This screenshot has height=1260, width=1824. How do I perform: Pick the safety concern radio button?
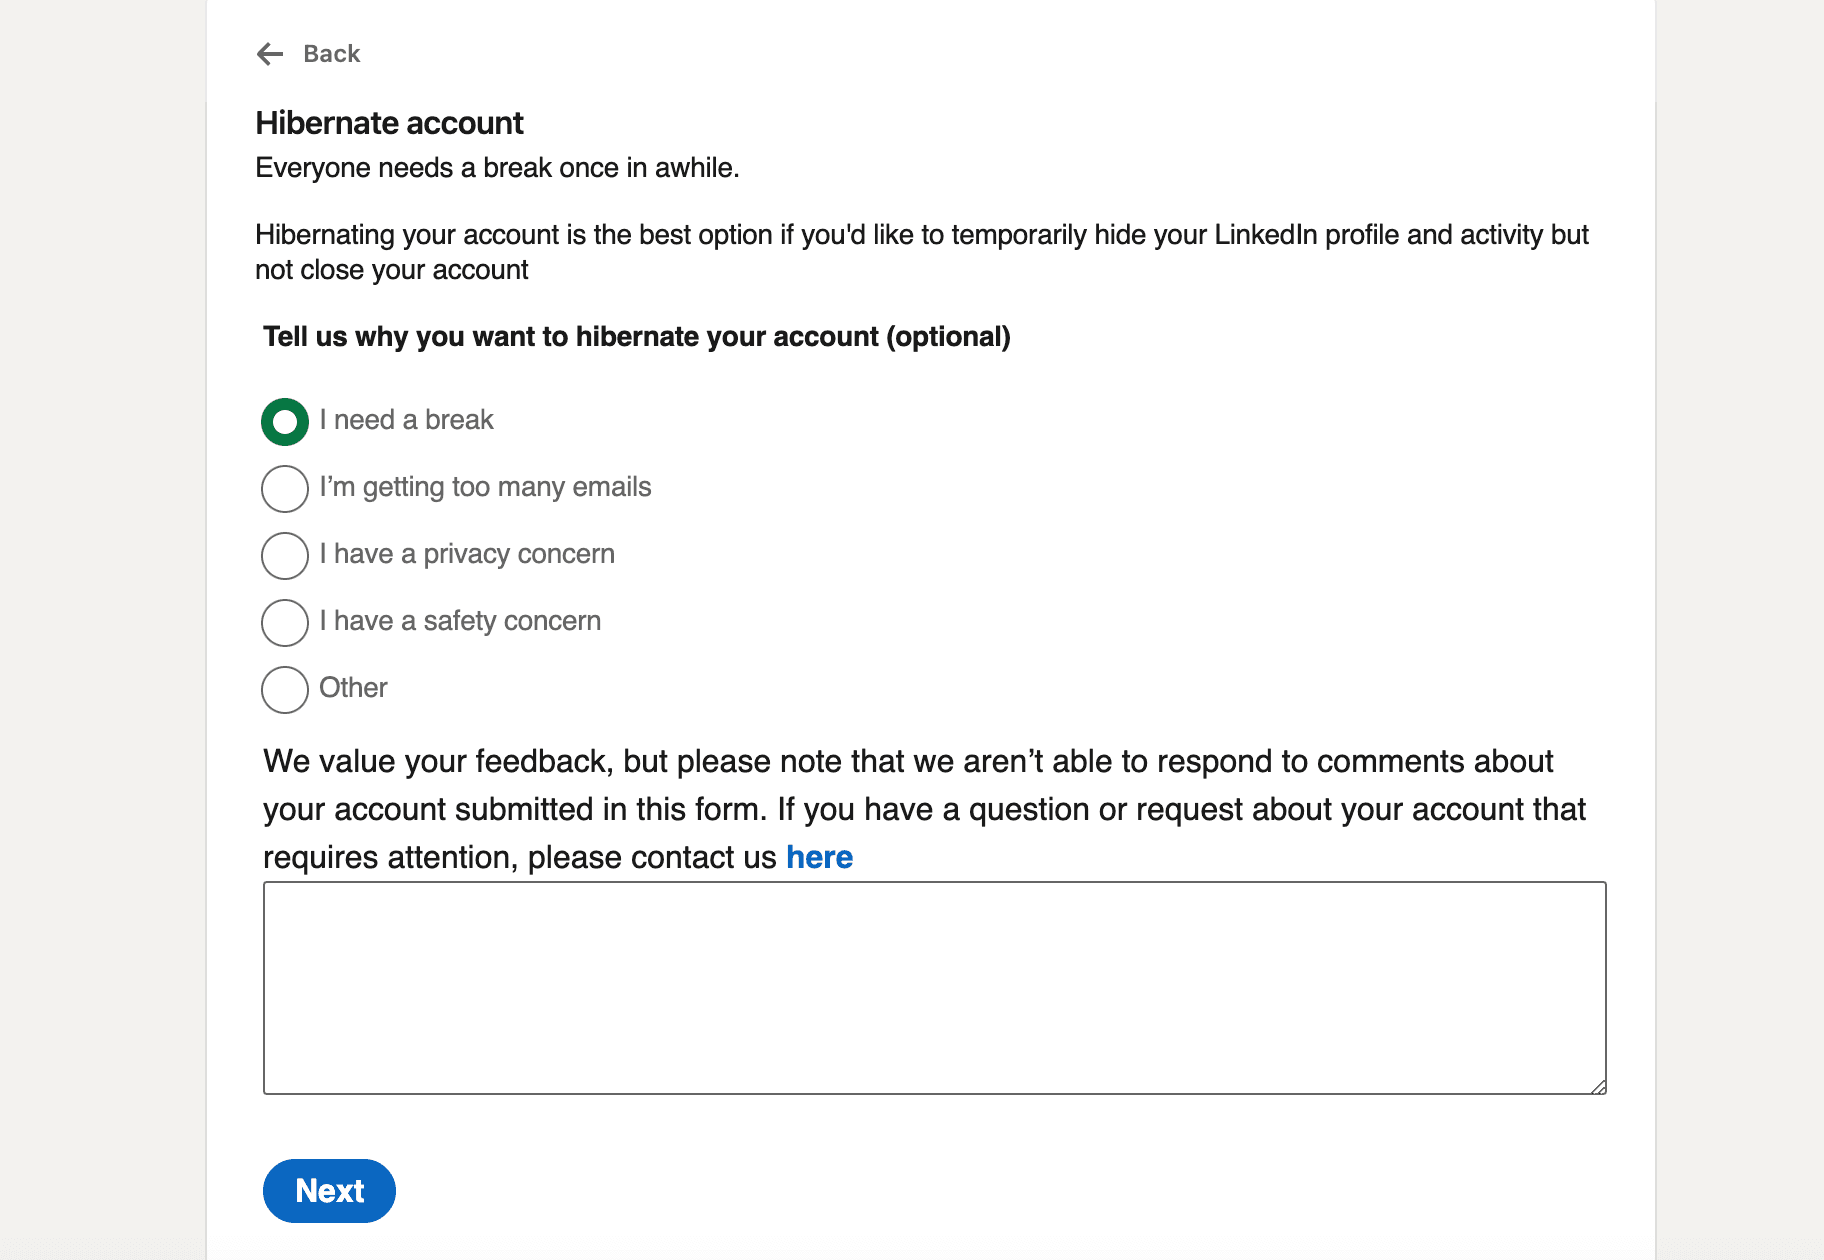coord(285,623)
